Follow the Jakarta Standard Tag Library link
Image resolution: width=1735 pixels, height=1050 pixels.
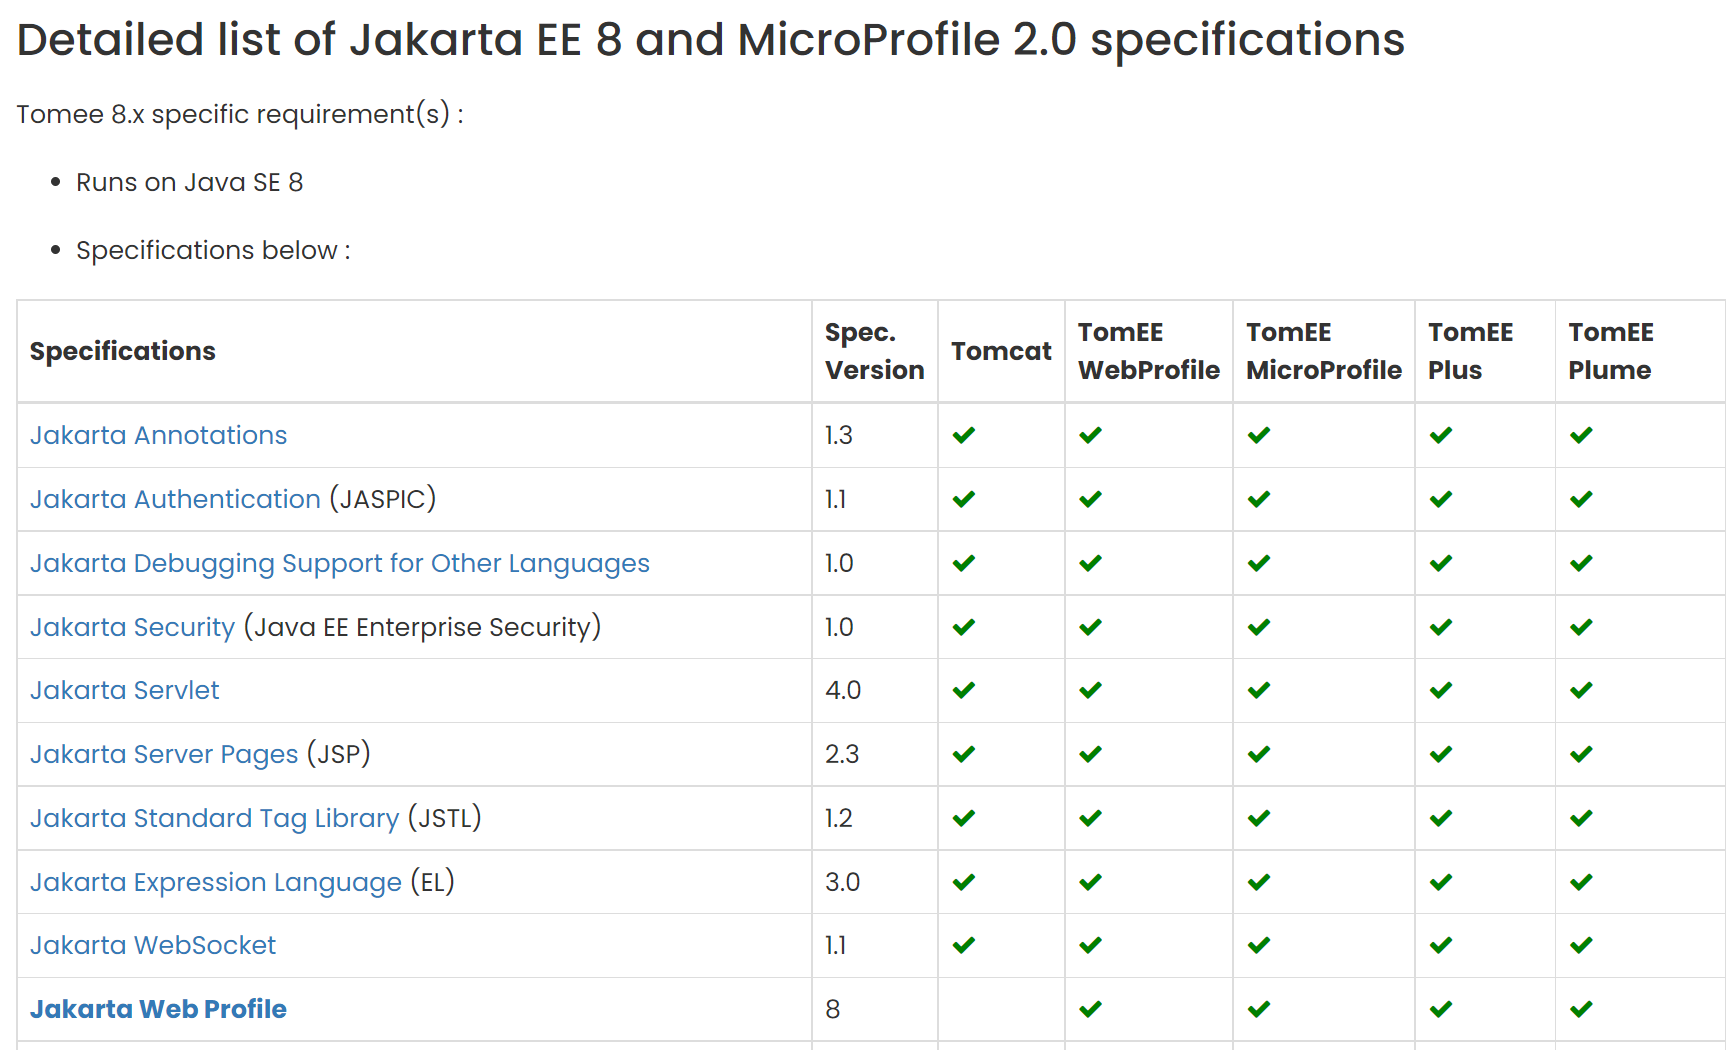pos(214,818)
